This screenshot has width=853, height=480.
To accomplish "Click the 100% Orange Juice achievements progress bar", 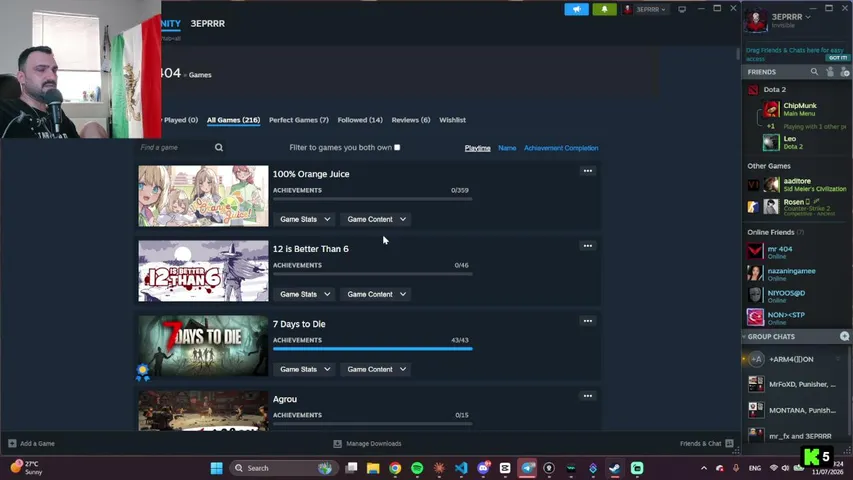I will pos(373,199).
